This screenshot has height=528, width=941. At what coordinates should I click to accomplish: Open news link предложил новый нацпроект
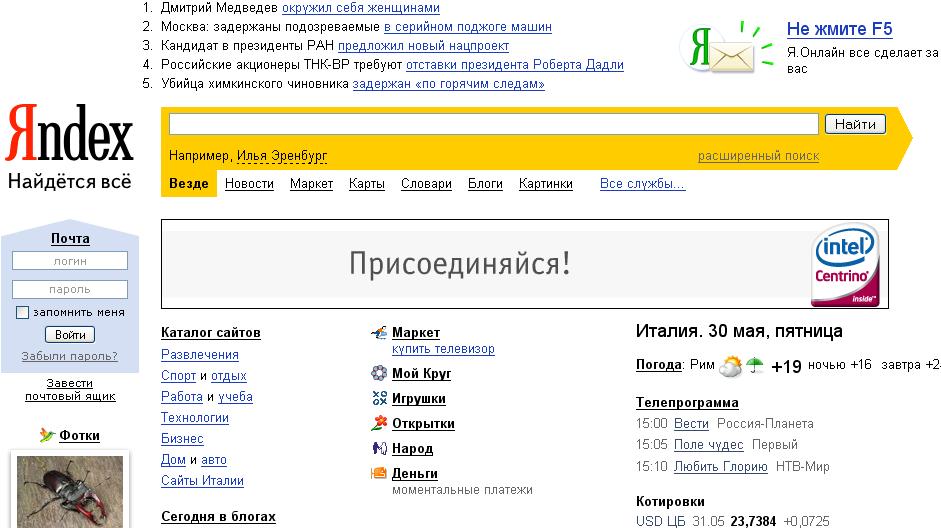(x=423, y=46)
